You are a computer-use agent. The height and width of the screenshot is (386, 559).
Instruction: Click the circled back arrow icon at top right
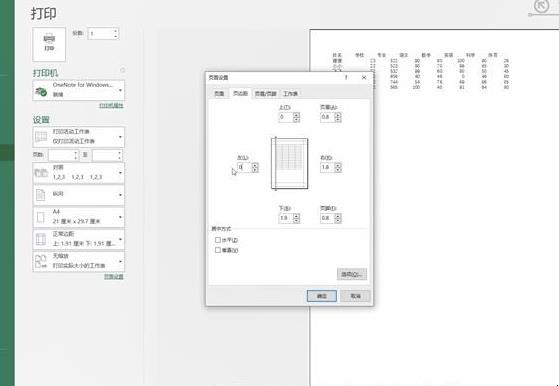tap(541, 6)
